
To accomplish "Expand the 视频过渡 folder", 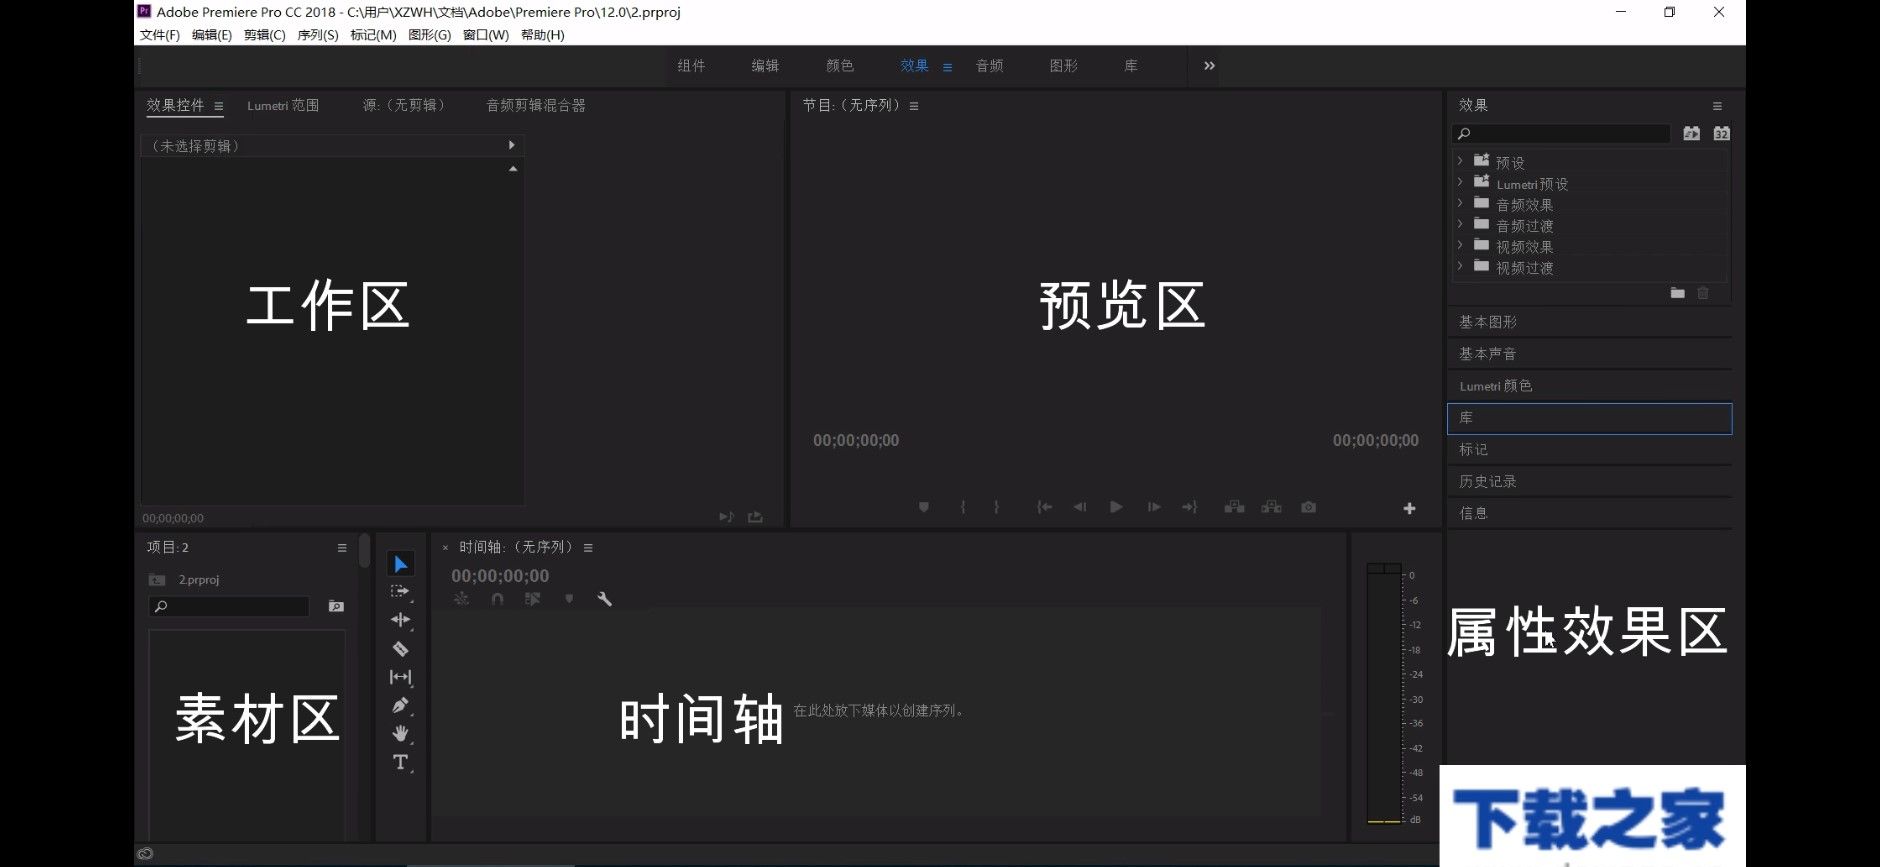I will [1460, 266].
